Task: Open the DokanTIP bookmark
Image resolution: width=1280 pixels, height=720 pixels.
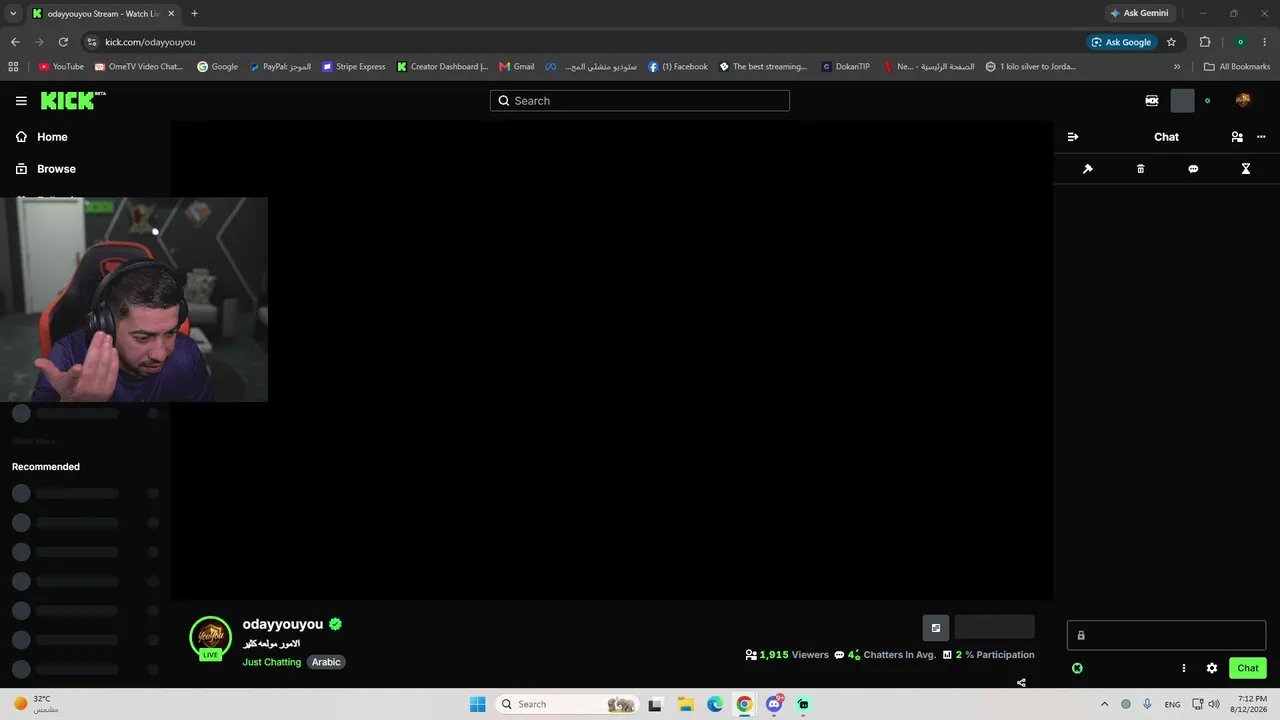Action: 846,67
